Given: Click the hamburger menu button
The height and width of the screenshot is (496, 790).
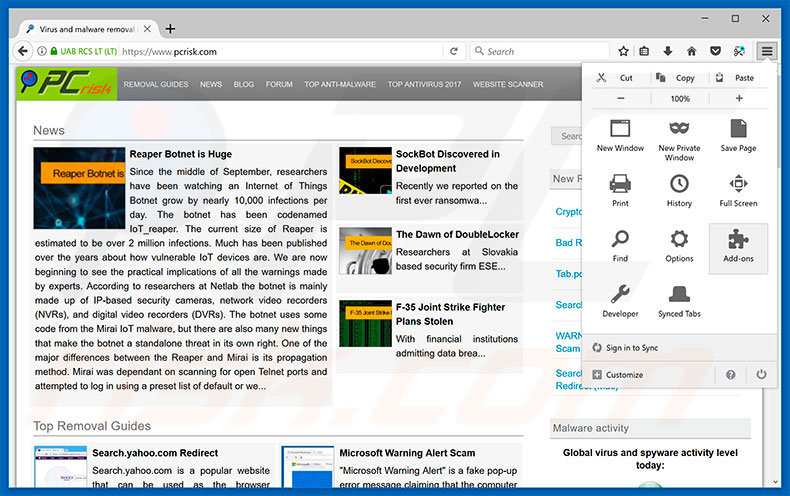Looking at the screenshot, I should [766, 51].
